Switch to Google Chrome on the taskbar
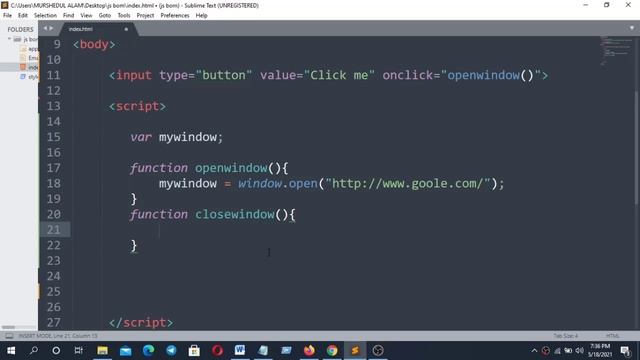Screen dimensions: 640x360 (x=332, y=351)
